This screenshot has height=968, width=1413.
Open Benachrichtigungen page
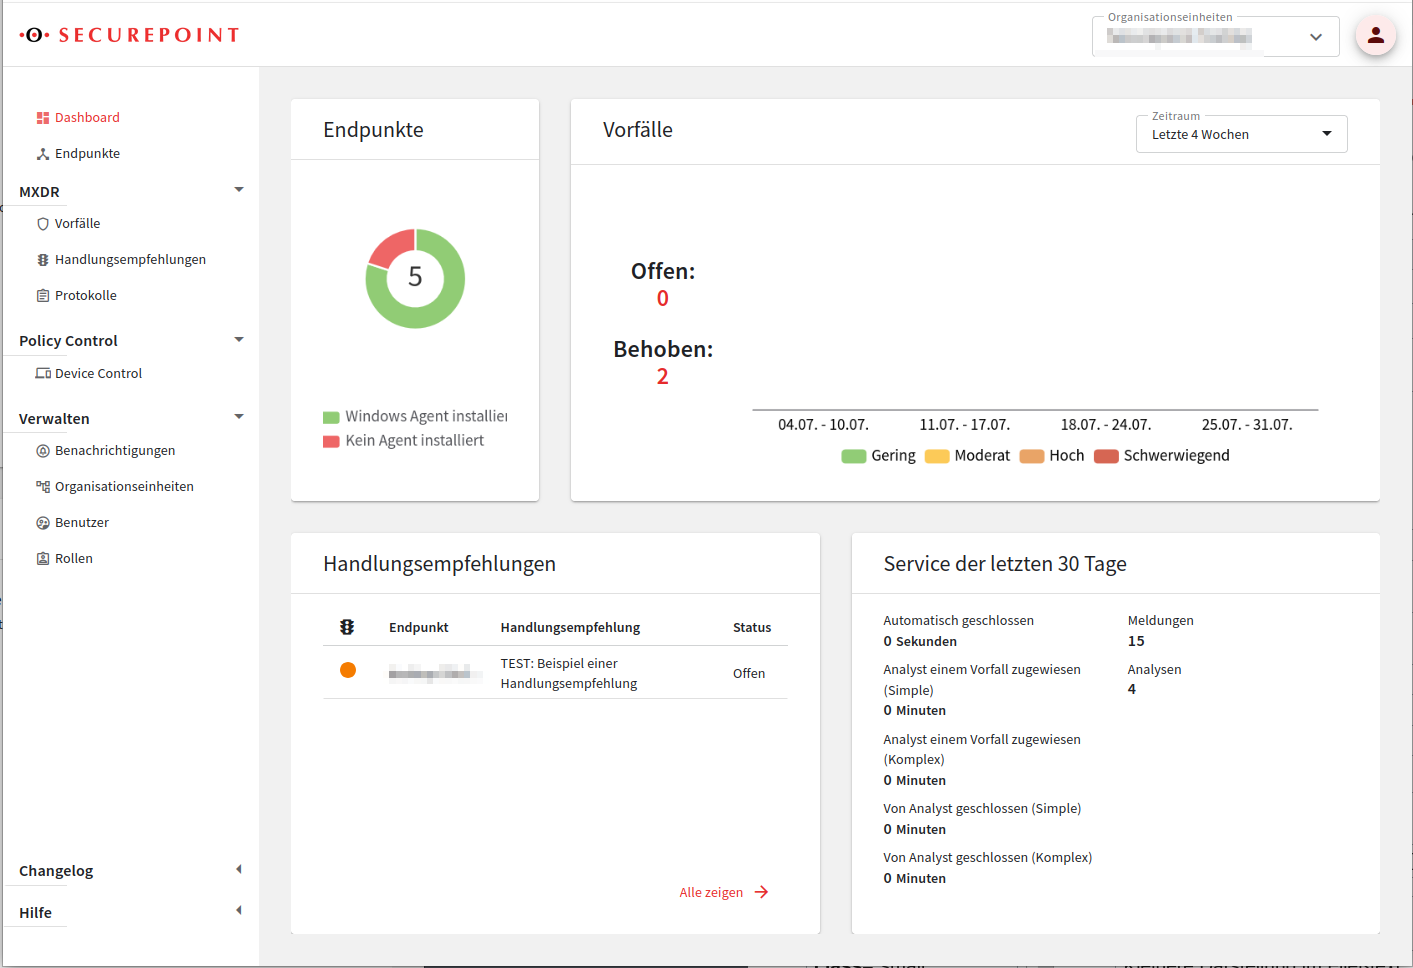pos(115,451)
